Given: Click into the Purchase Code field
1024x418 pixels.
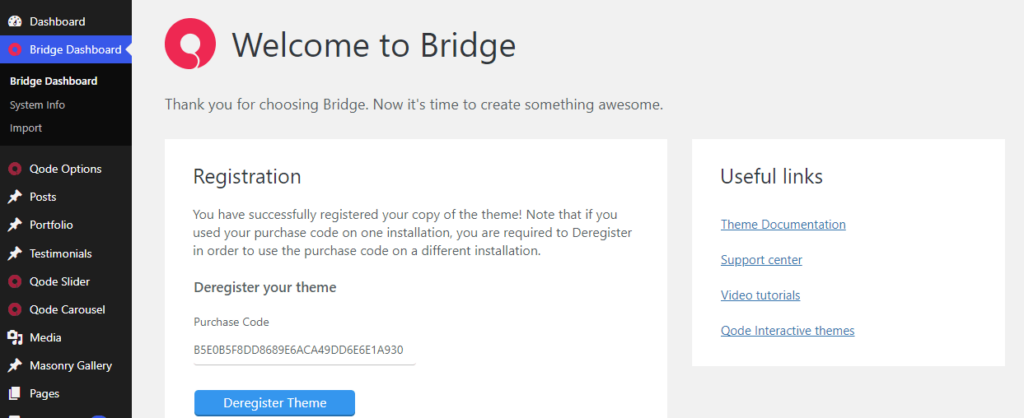Looking at the screenshot, I should [x=304, y=350].
